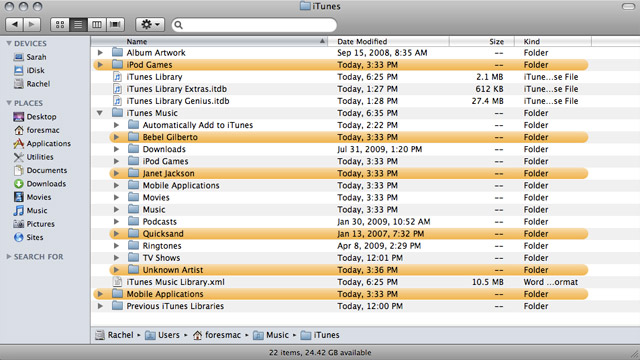This screenshot has width=640, height=360.
Task: Open the Action gear menu
Action: click(150, 24)
